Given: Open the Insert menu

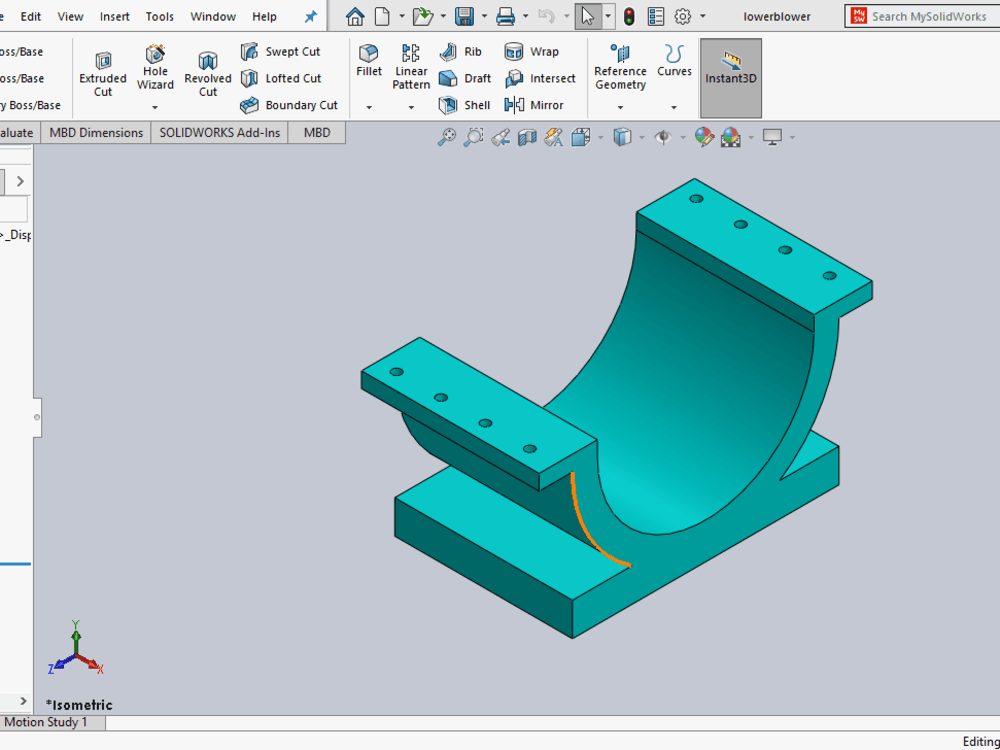Looking at the screenshot, I should click(x=115, y=17).
